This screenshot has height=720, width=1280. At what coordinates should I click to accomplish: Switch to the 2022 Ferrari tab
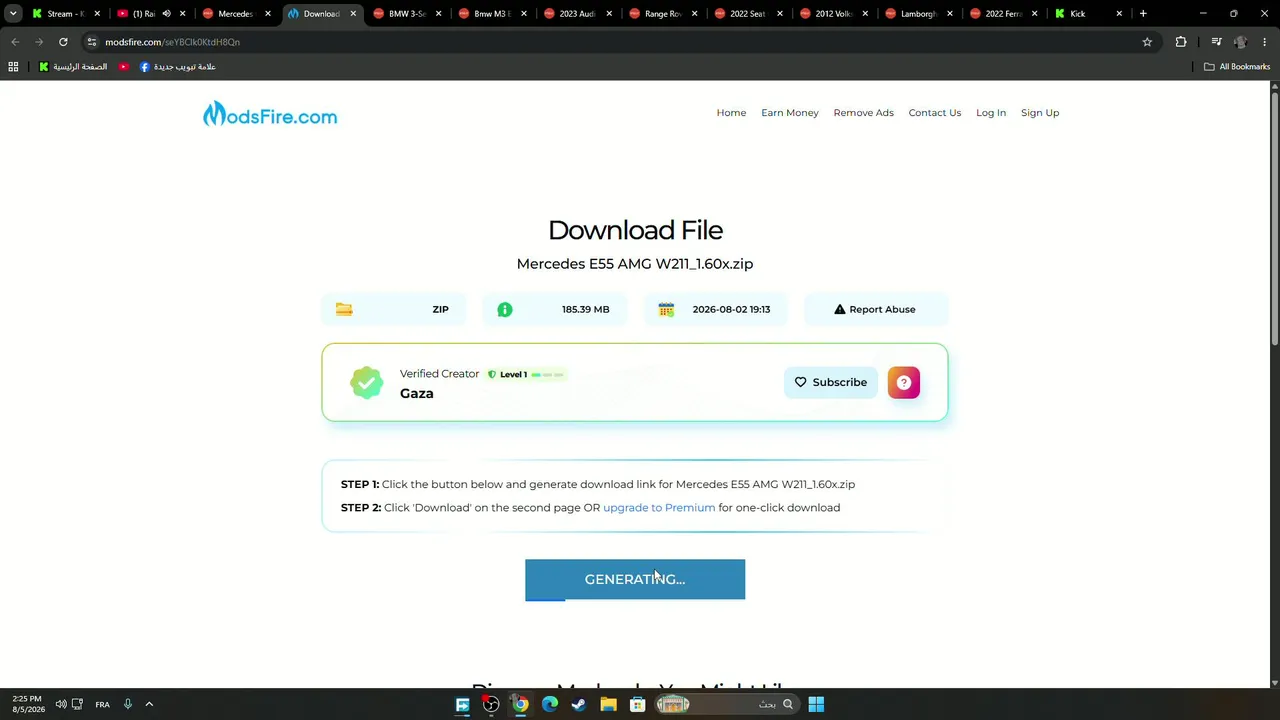[x=1002, y=14]
